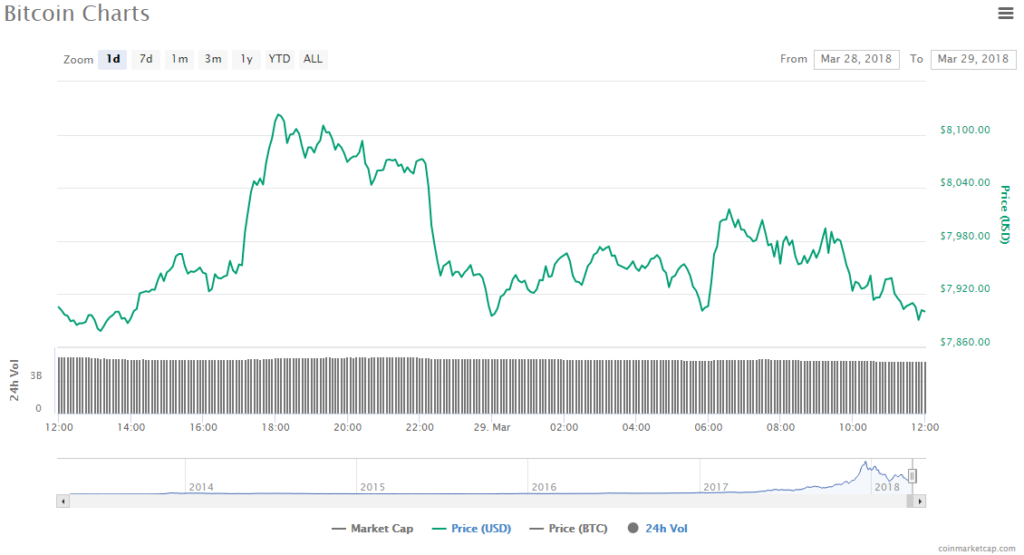Click the 24h Vol axis title

pyautogui.click(x=14, y=381)
